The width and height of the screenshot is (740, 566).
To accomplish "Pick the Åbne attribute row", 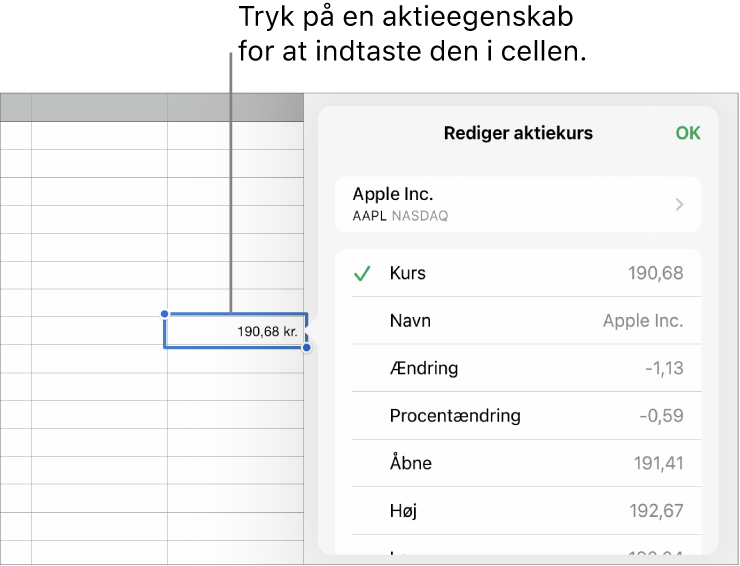I will [x=518, y=464].
